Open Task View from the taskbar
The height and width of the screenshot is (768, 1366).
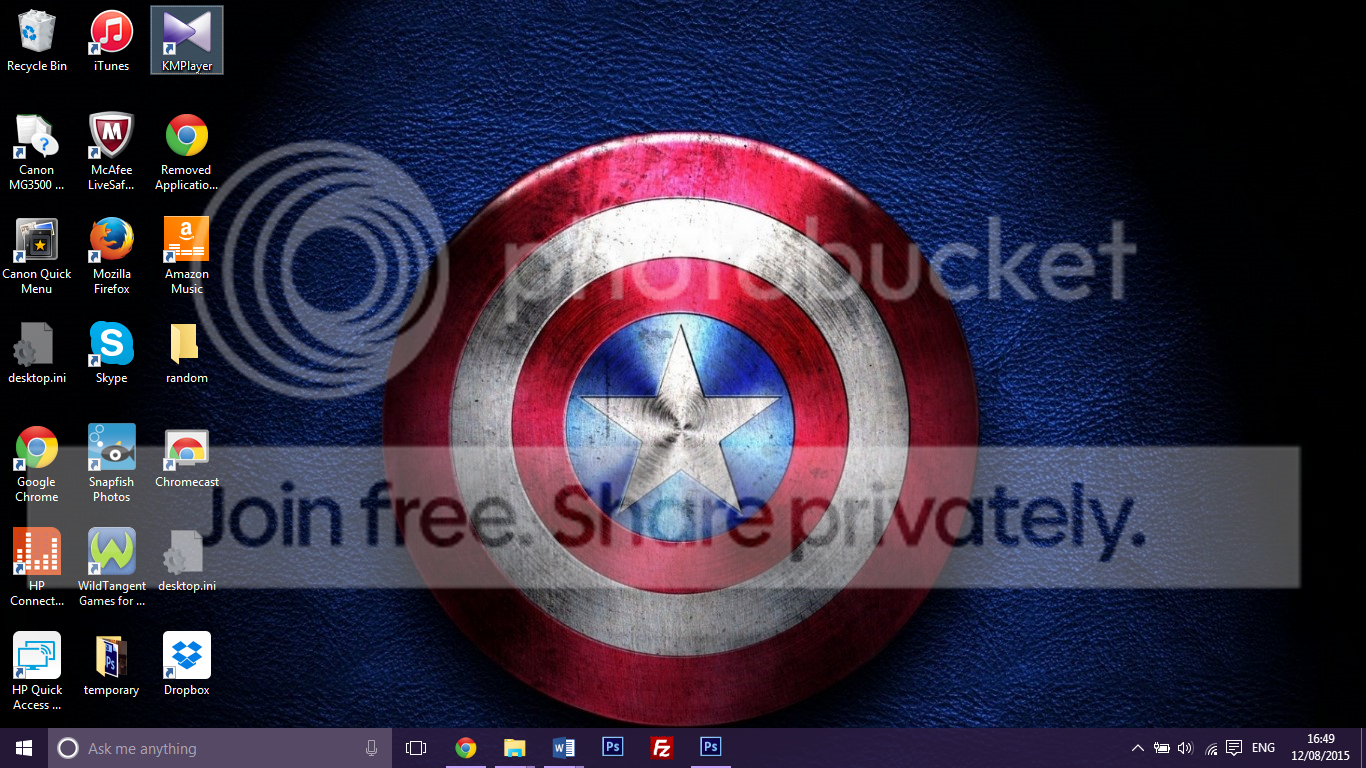tap(416, 748)
